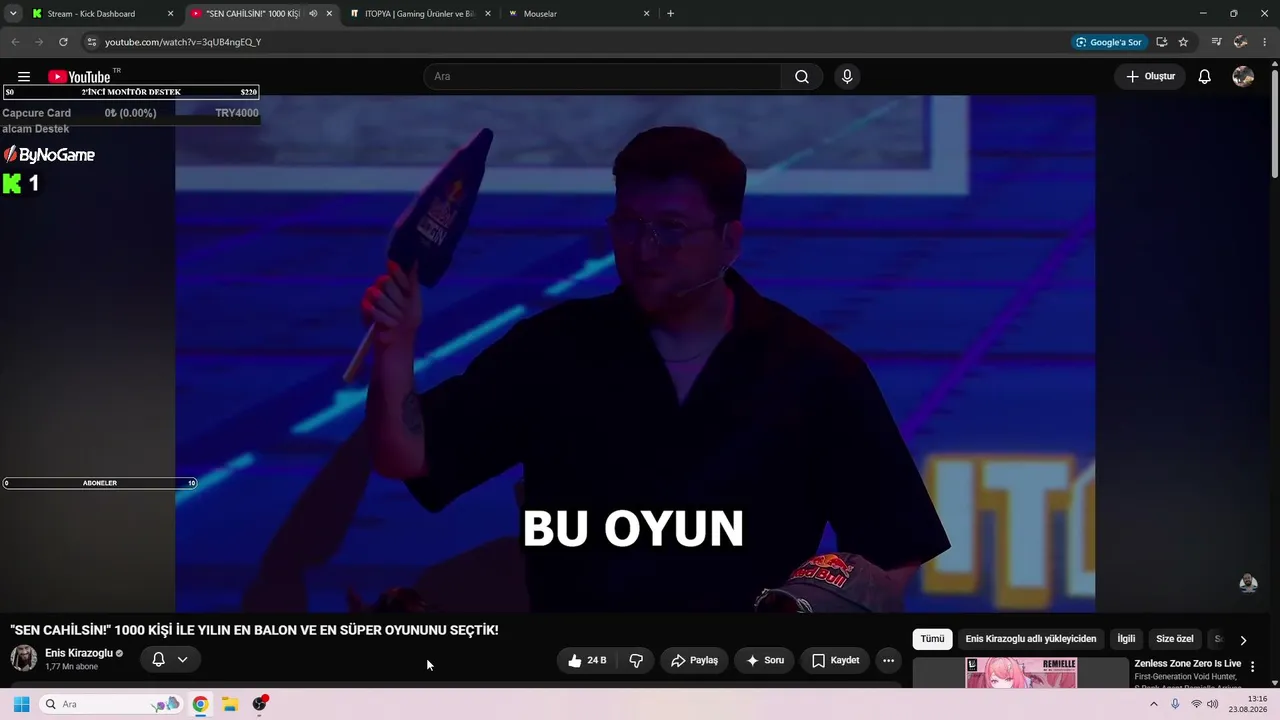
Task: Close the Mouselar tab
Action: 646,14
